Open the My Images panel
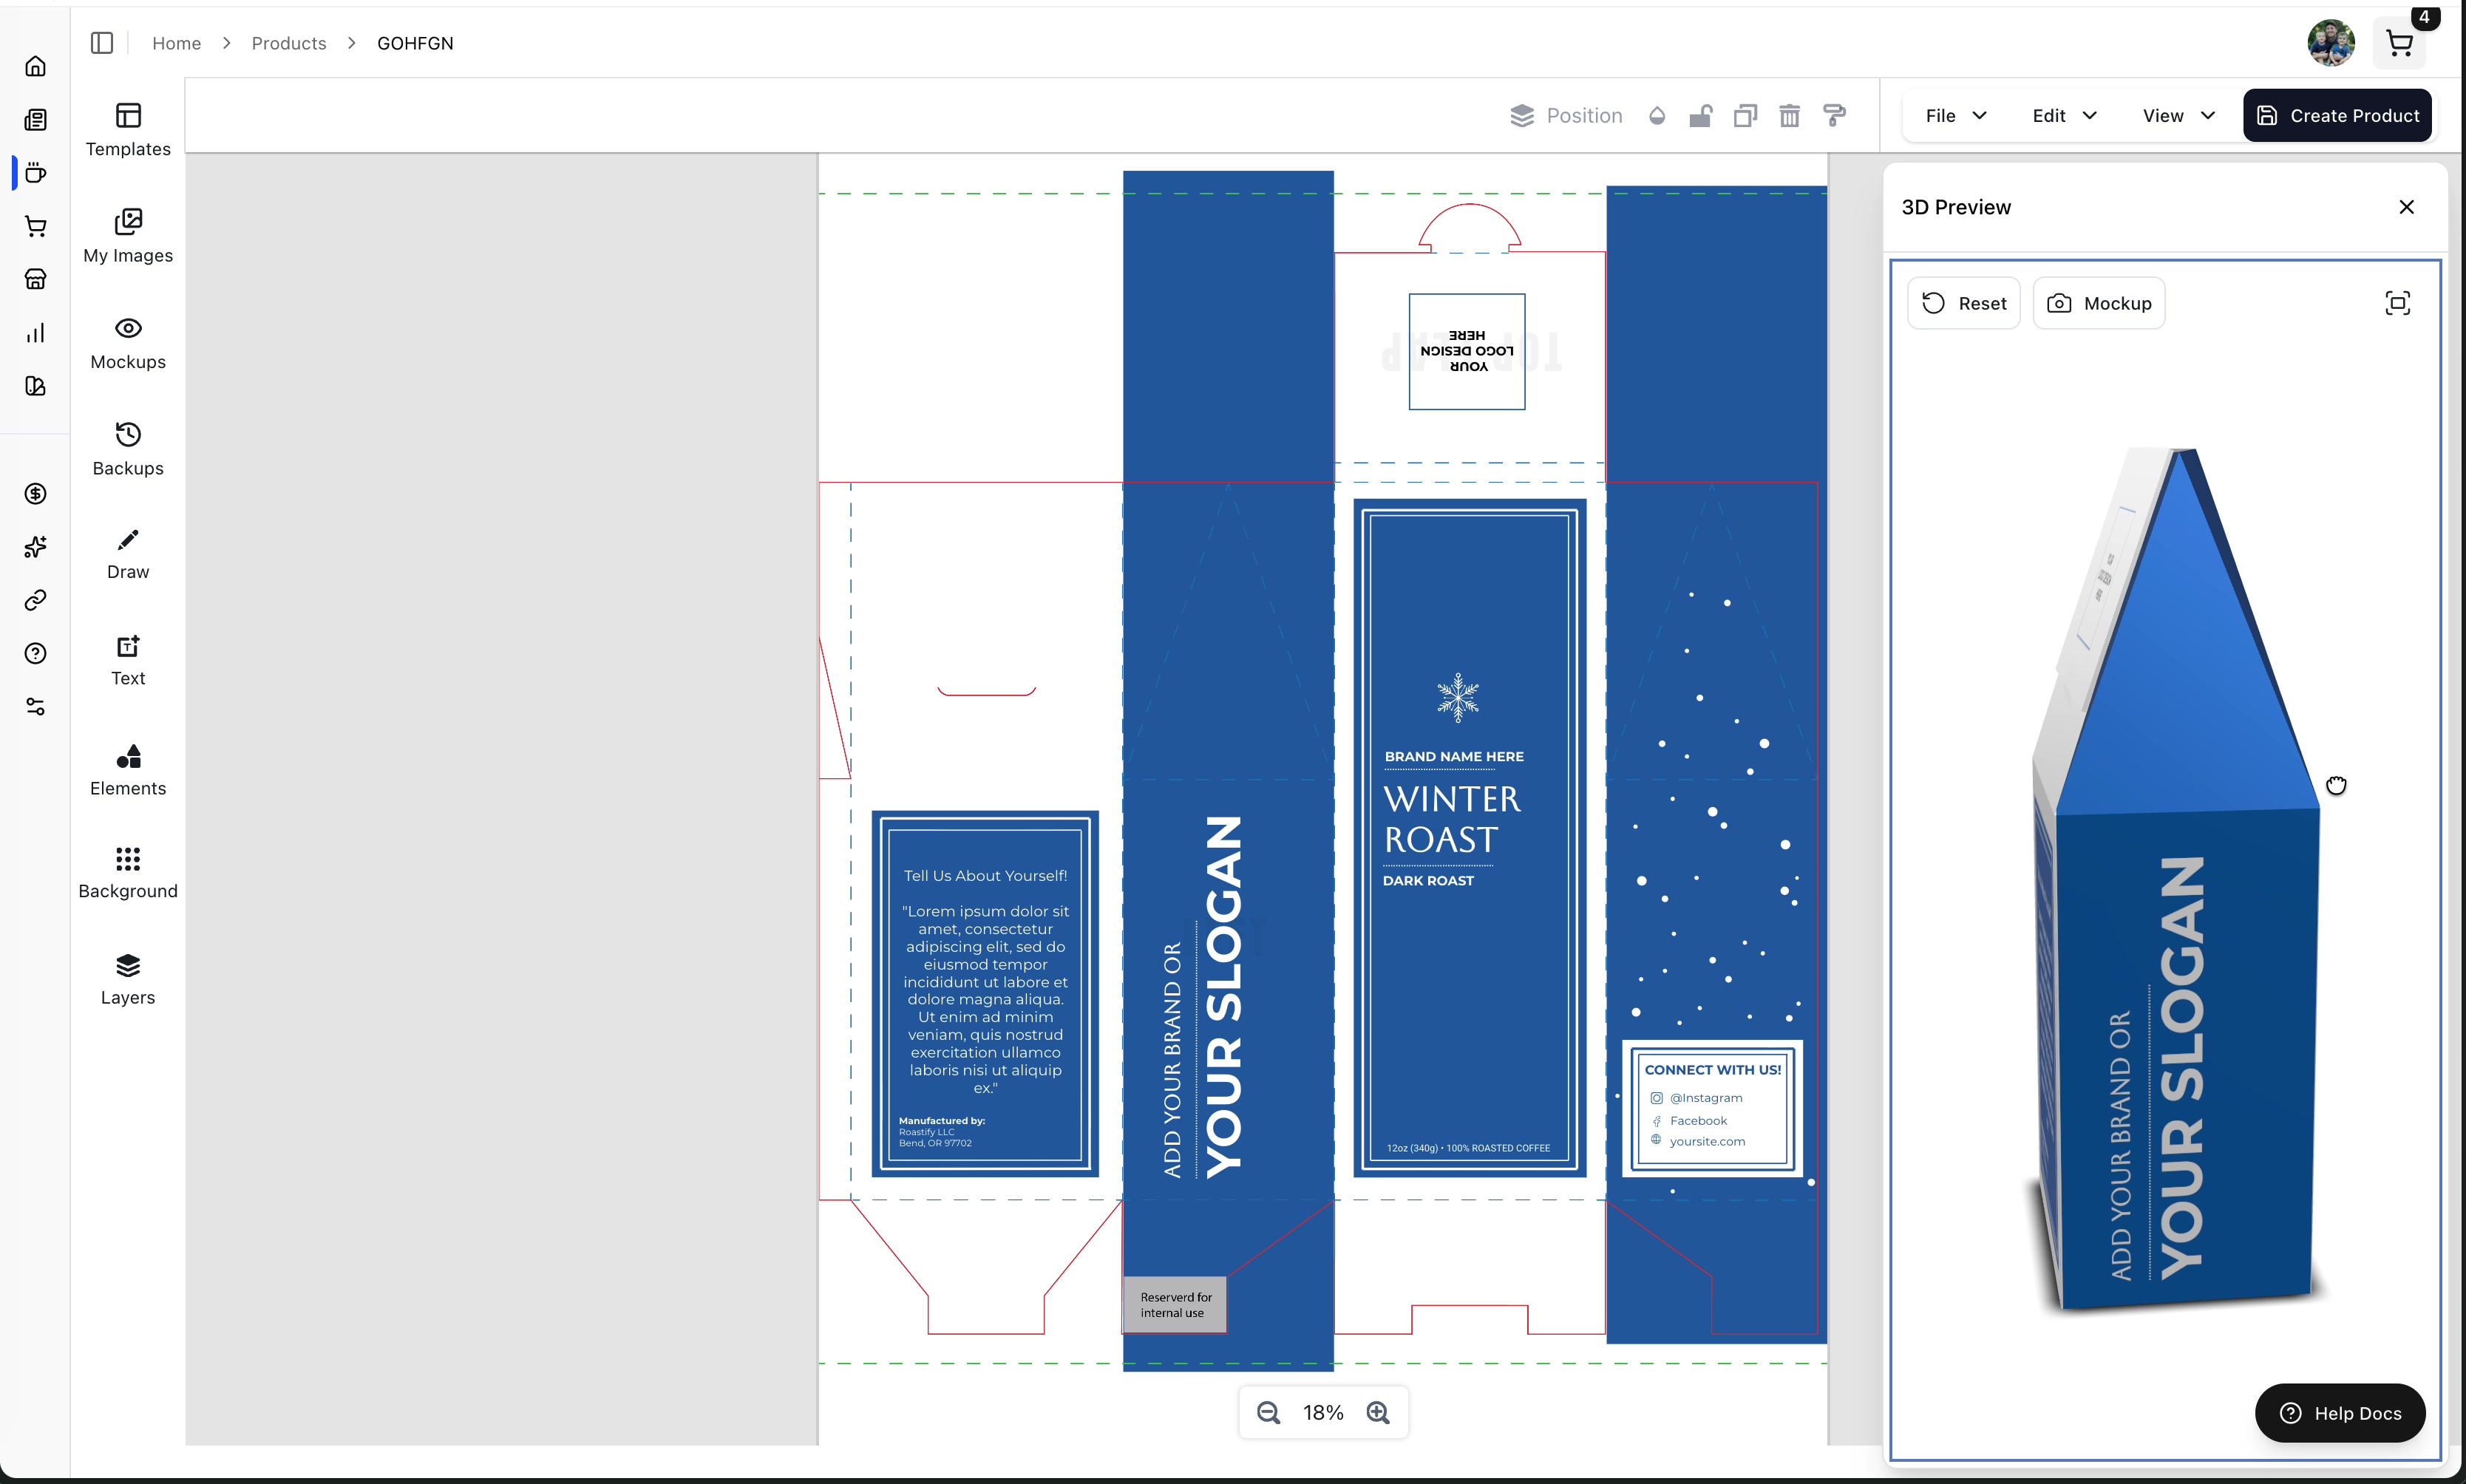The width and height of the screenshot is (2466, 1484). [x=128, y=236]
